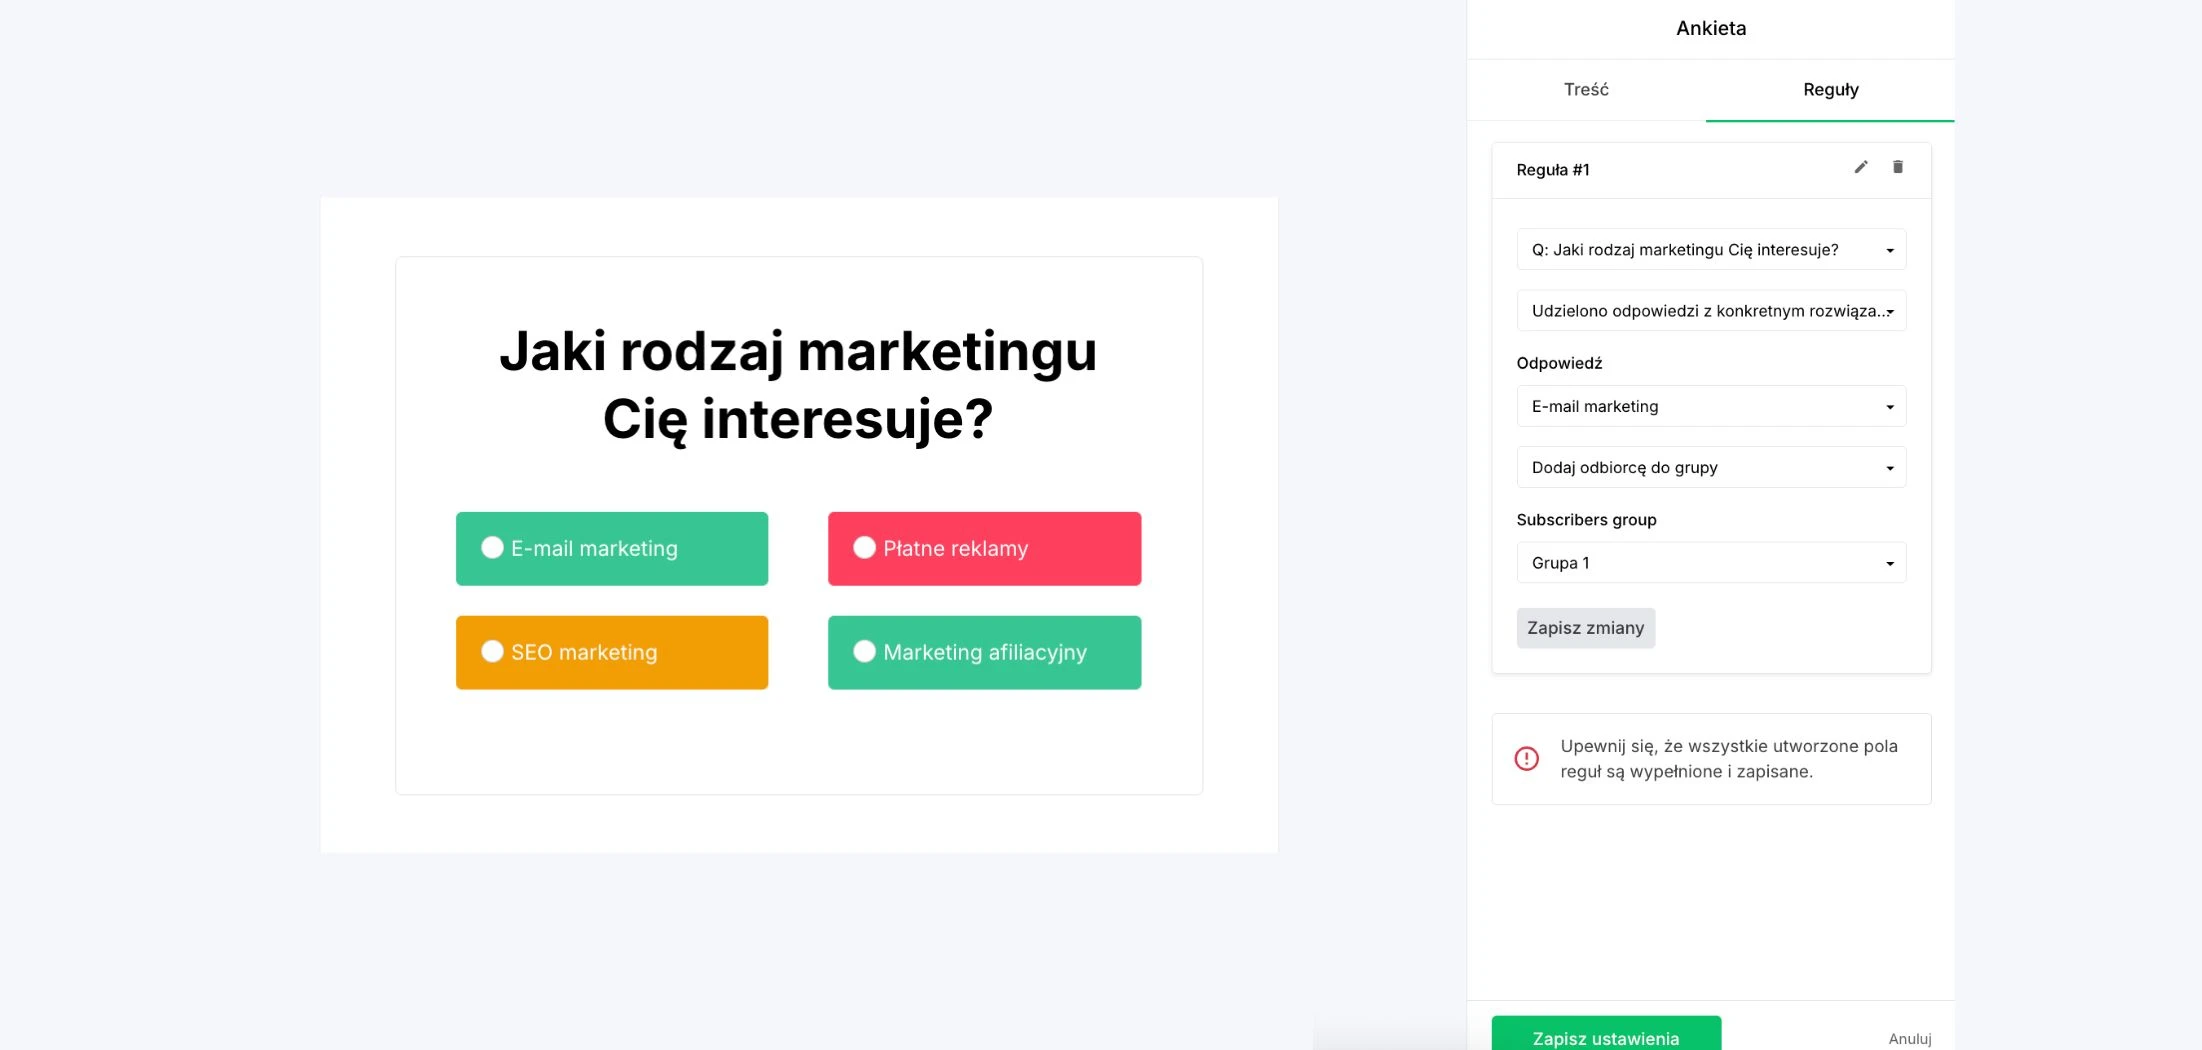Click the green Zapisz ustawienia button
2202x1050 pixels.
1605,1038
